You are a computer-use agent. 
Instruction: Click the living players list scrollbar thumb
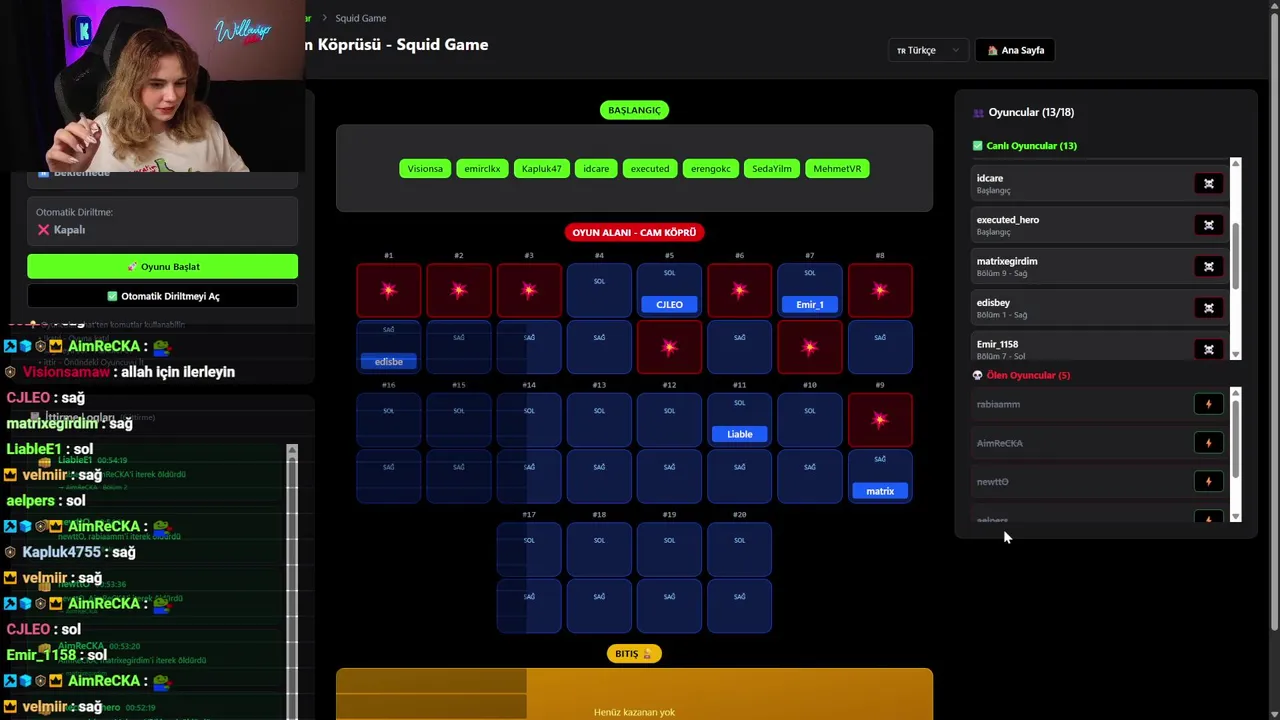click(1236, 256)
